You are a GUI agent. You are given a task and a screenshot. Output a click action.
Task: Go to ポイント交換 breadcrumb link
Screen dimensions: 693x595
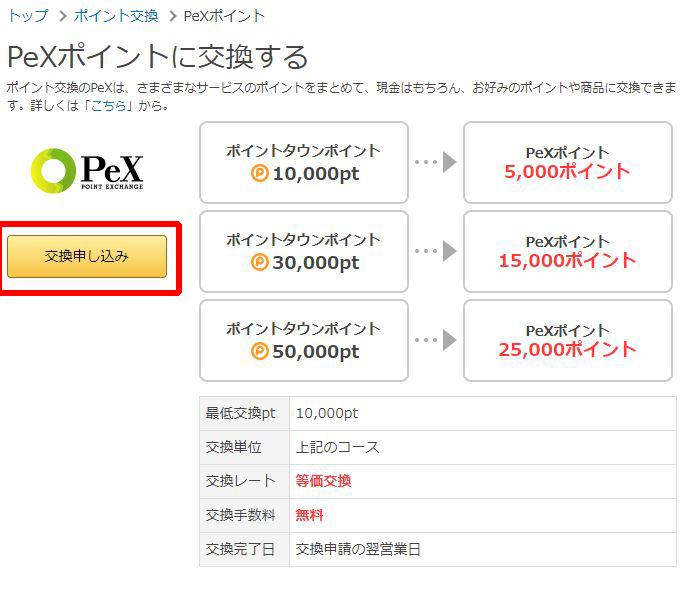point(116,16)
